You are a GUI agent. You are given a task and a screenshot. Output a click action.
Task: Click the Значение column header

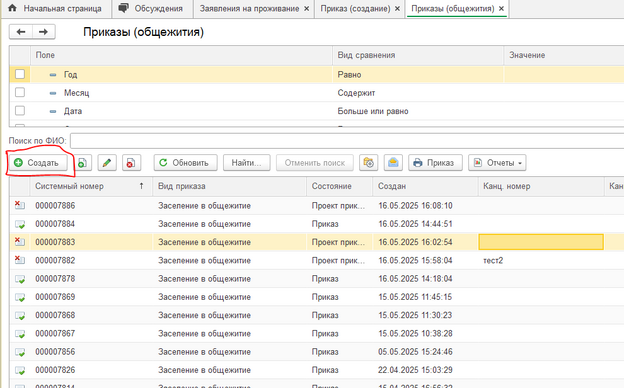[564, 55]
